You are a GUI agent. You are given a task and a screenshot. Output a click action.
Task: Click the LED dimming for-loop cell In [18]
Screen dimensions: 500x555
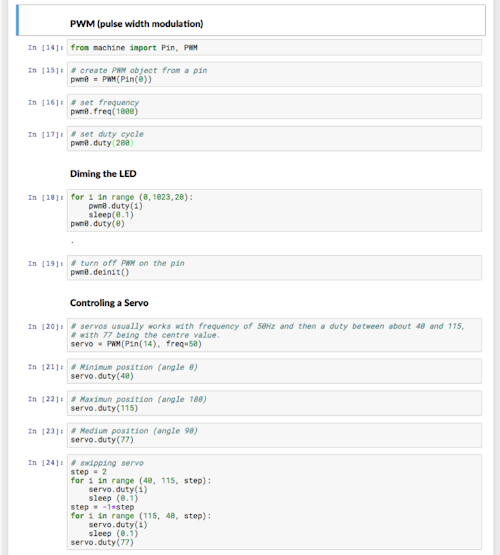pyautogui.click(x=274, y=211)
